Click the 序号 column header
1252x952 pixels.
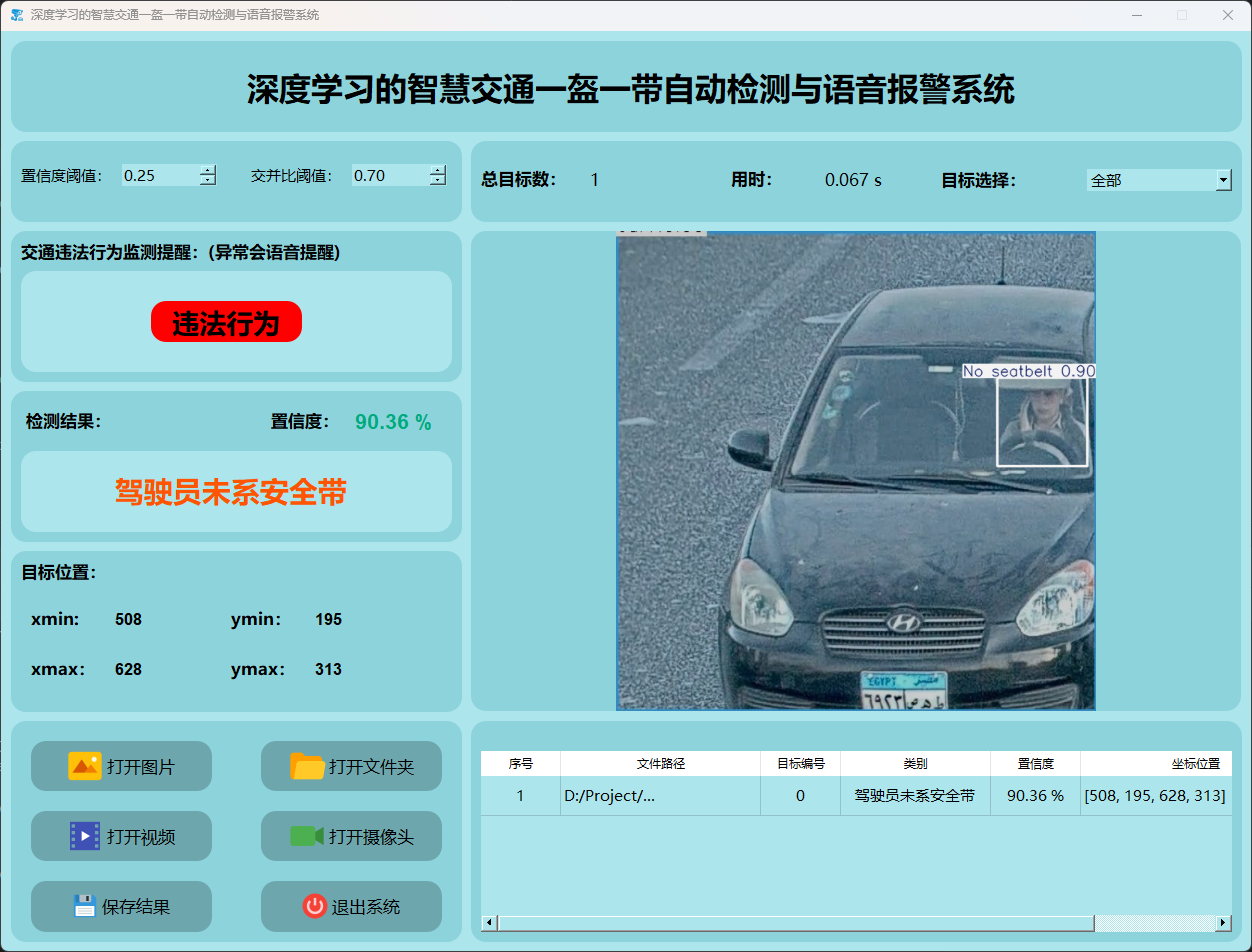click(x=520, y=763)
